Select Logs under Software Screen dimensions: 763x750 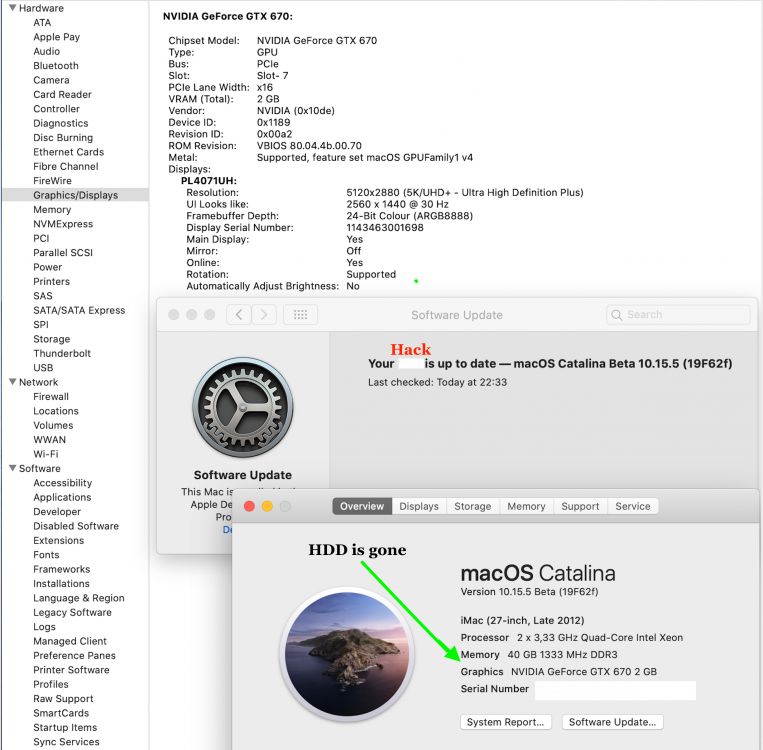click(44, 626)
